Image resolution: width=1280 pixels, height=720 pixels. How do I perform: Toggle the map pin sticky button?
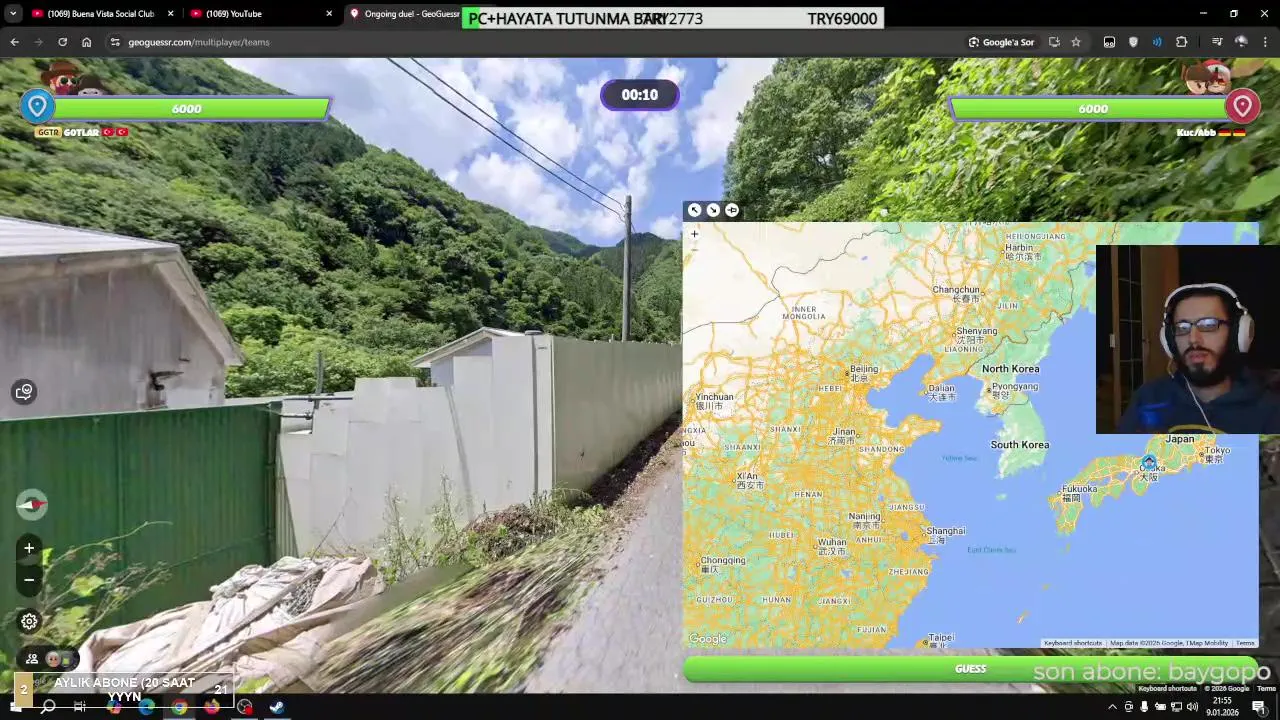click(x=732, y=210)
